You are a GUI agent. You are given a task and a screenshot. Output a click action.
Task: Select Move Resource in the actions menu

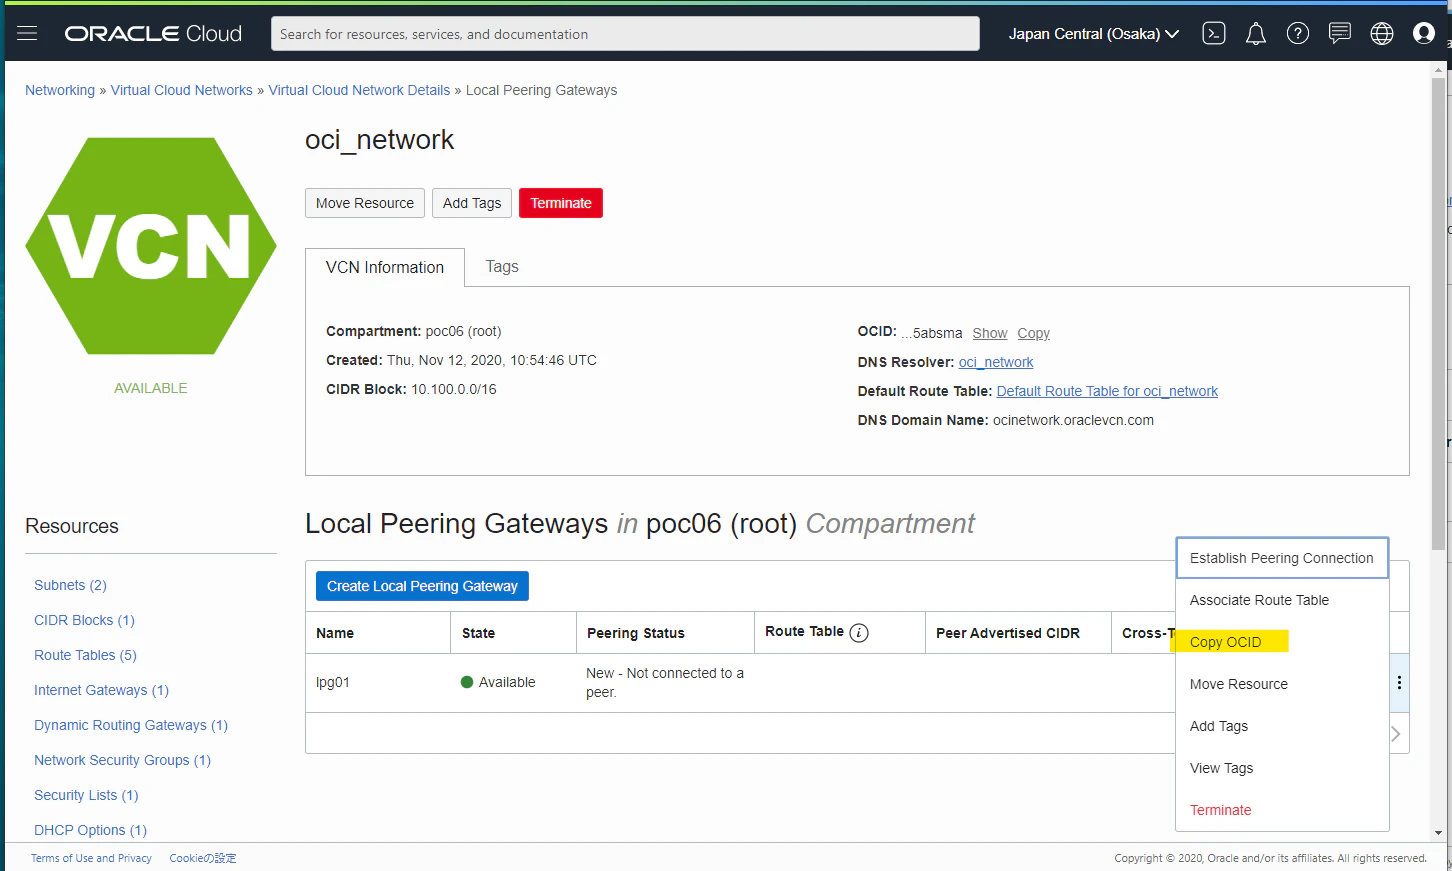tap(1282, 684)
